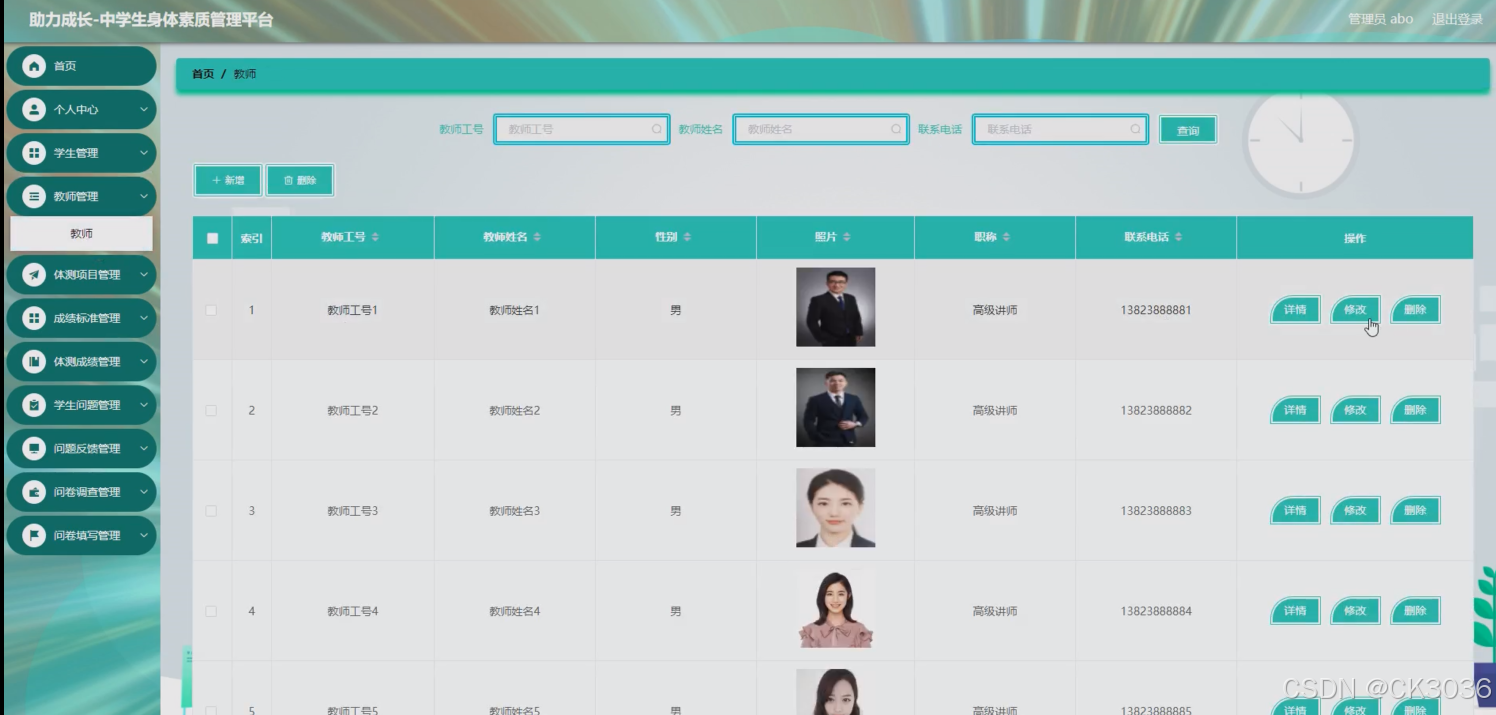Click 修改 for 教师姓名1

point(1355,309)
